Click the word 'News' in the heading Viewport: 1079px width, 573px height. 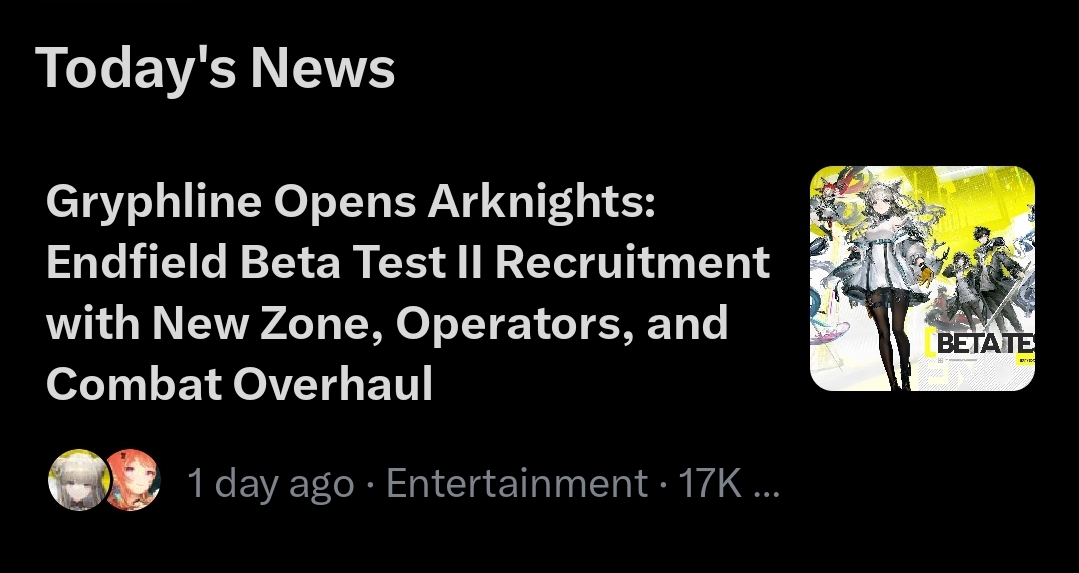tap(323, 69)
